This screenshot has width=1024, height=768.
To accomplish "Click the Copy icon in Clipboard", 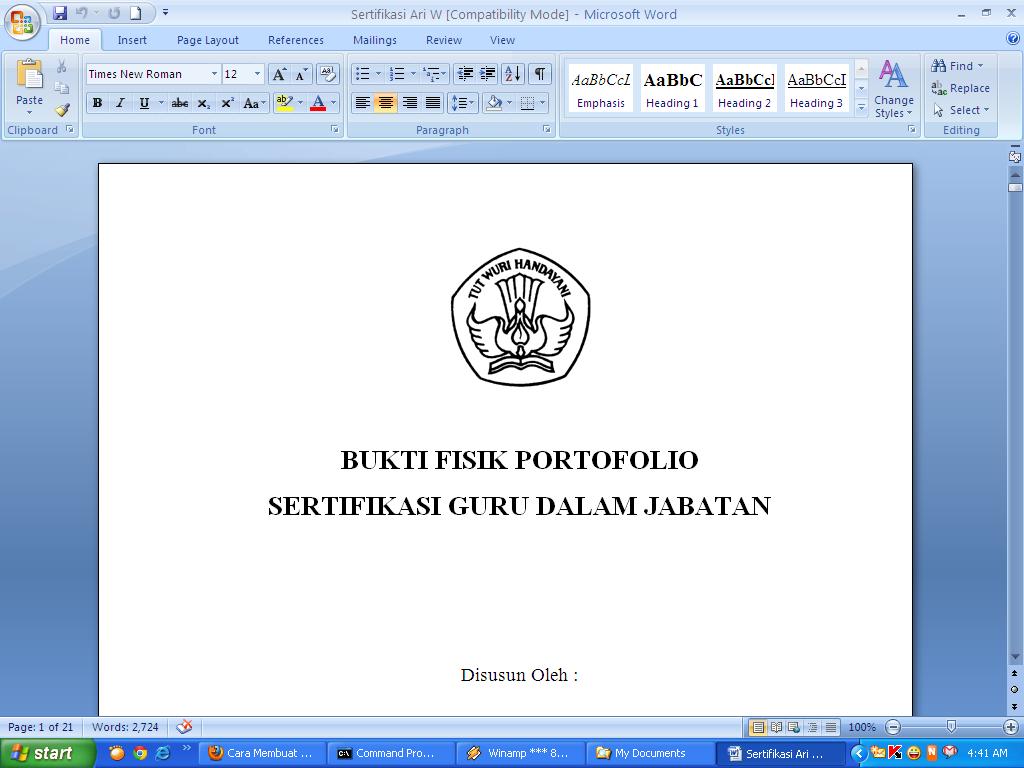I will [x=61, y=88].
